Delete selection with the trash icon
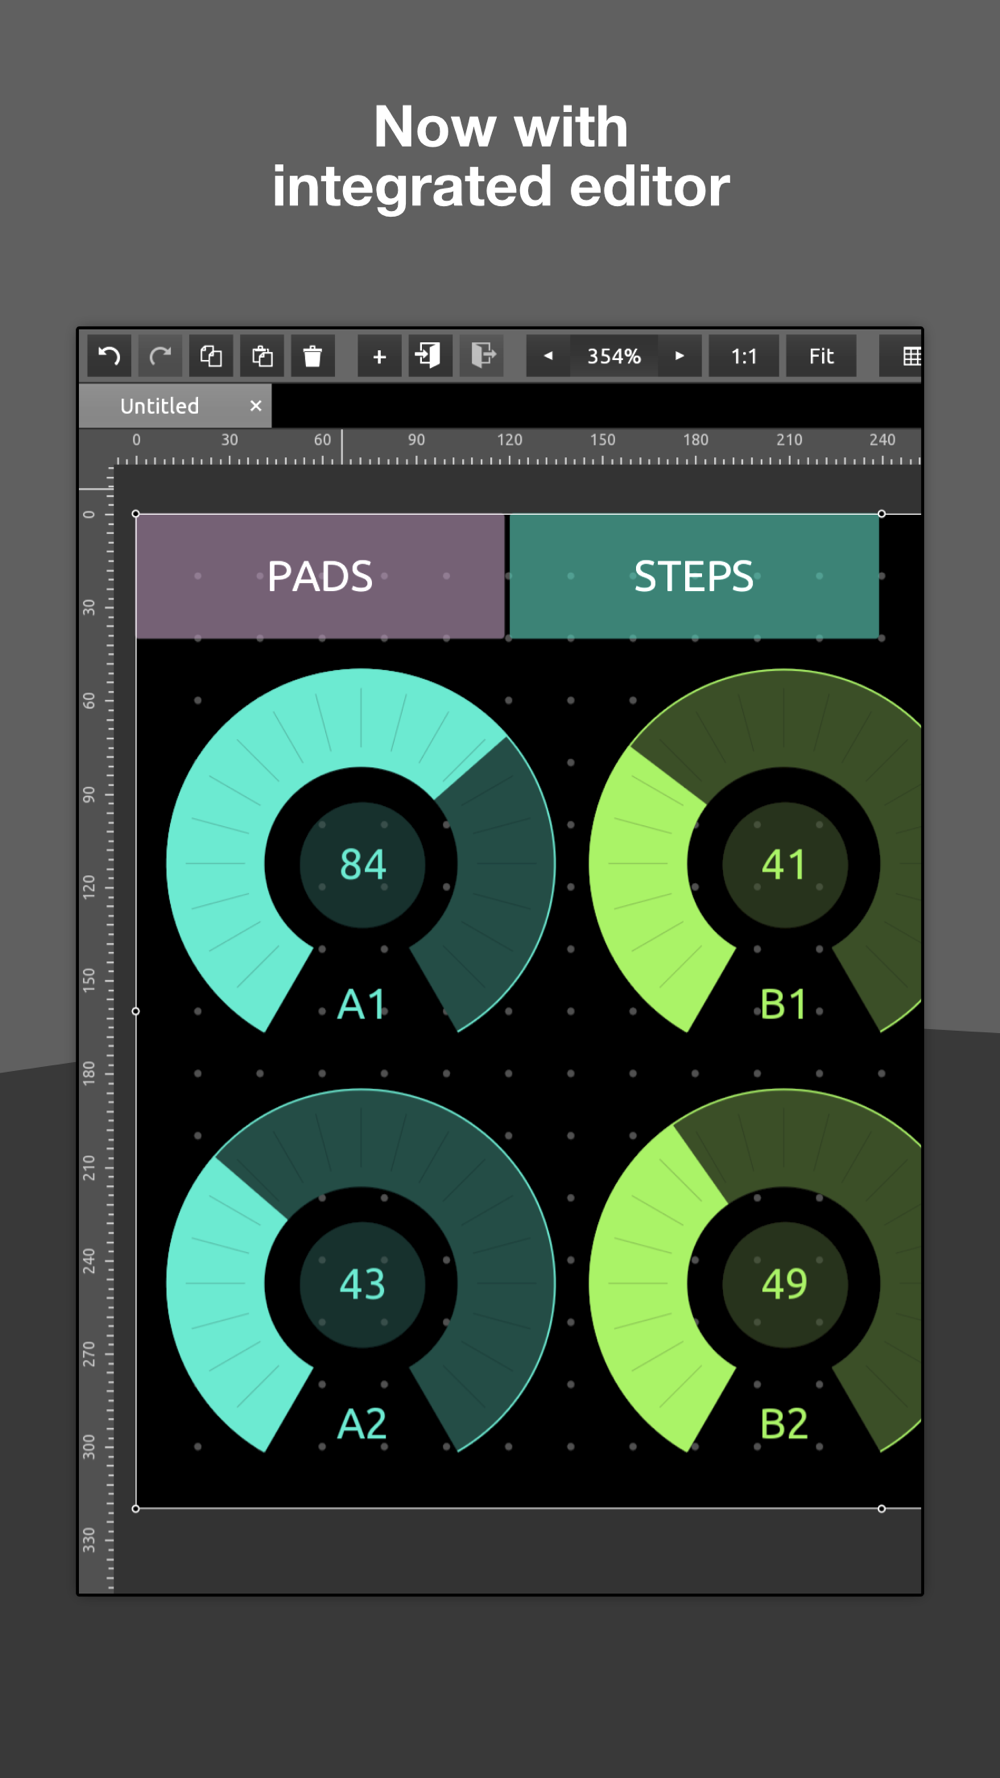 point(313,356)
